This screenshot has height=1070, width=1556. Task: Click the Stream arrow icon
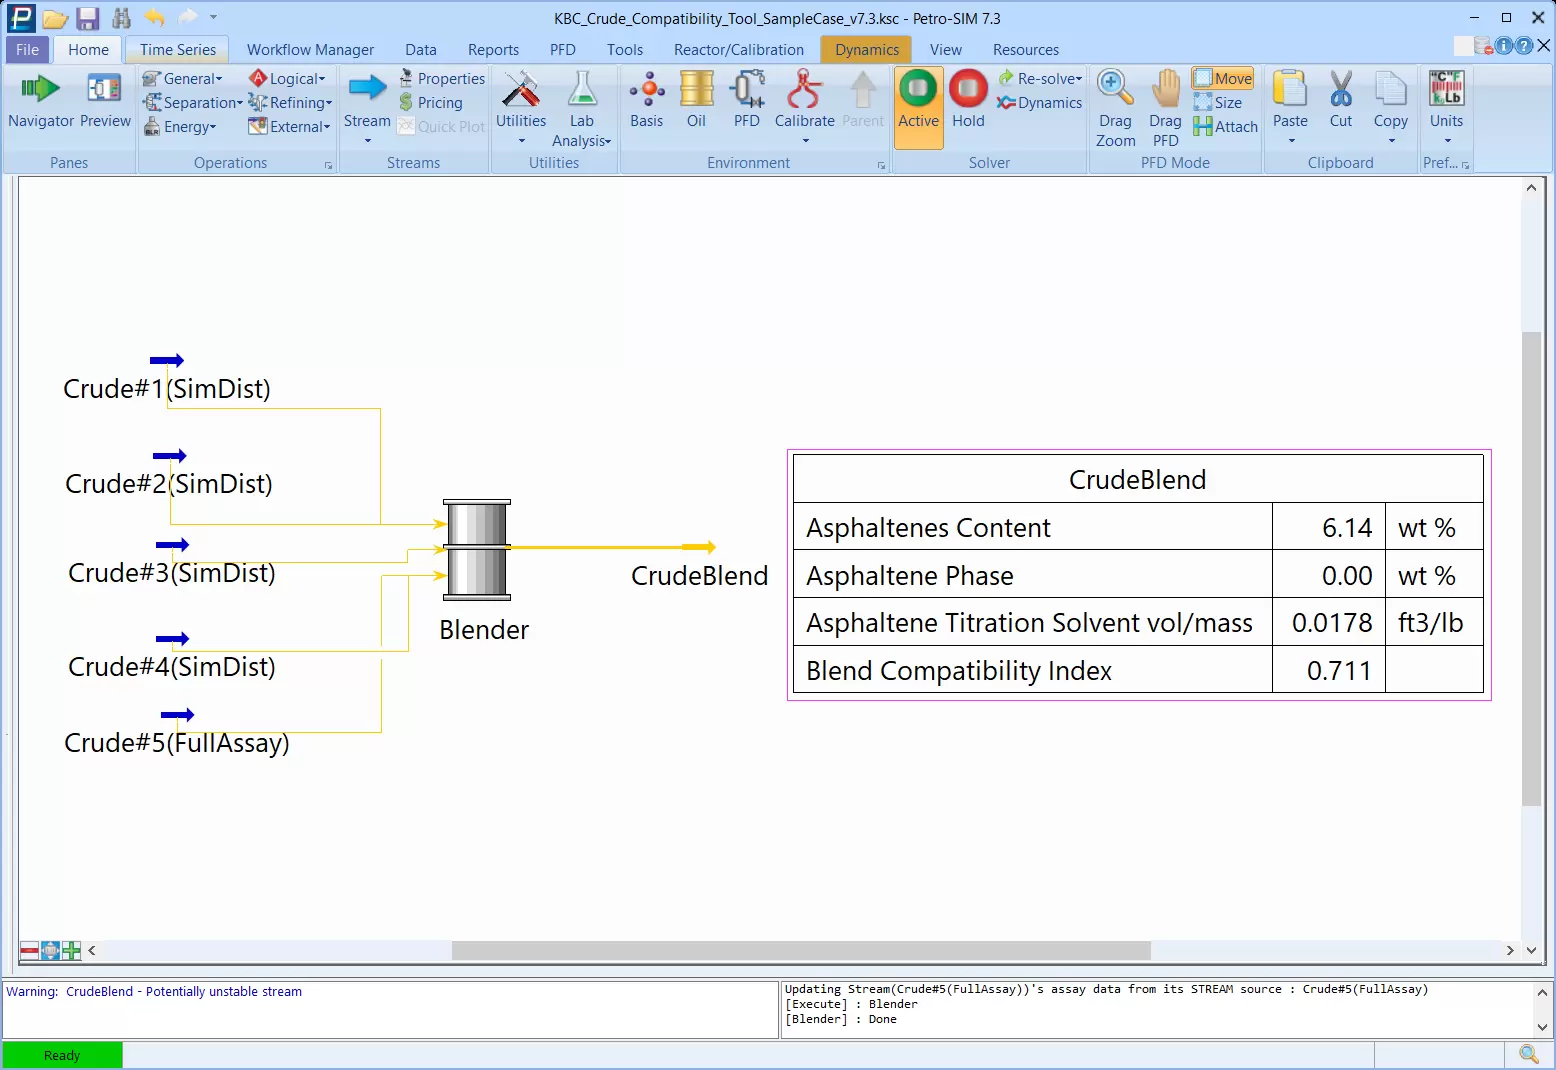(367, 89)
